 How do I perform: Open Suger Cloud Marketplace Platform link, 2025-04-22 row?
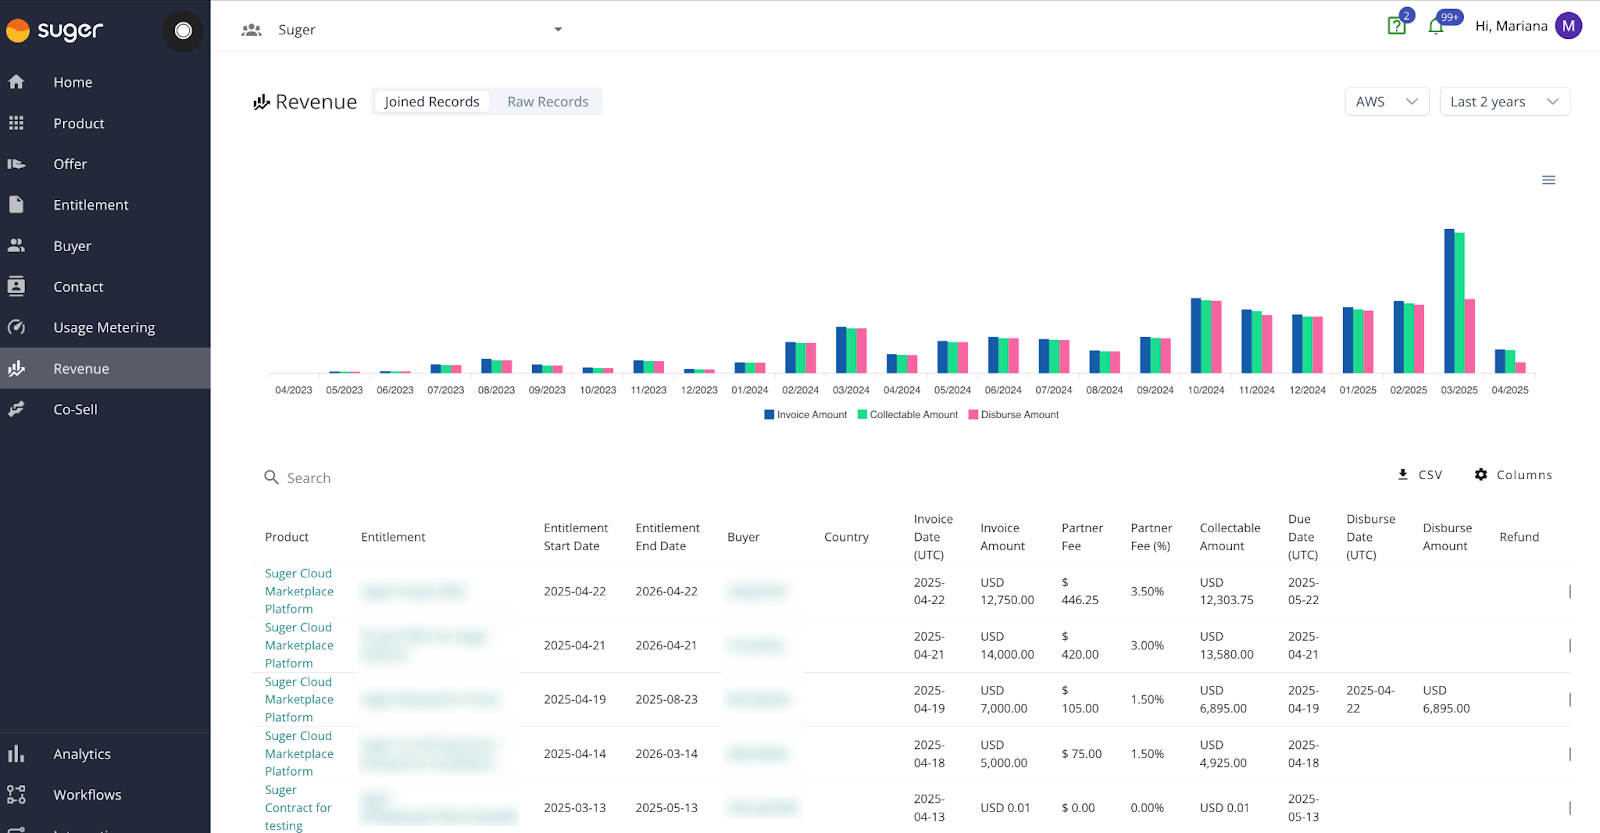(299, 591)
